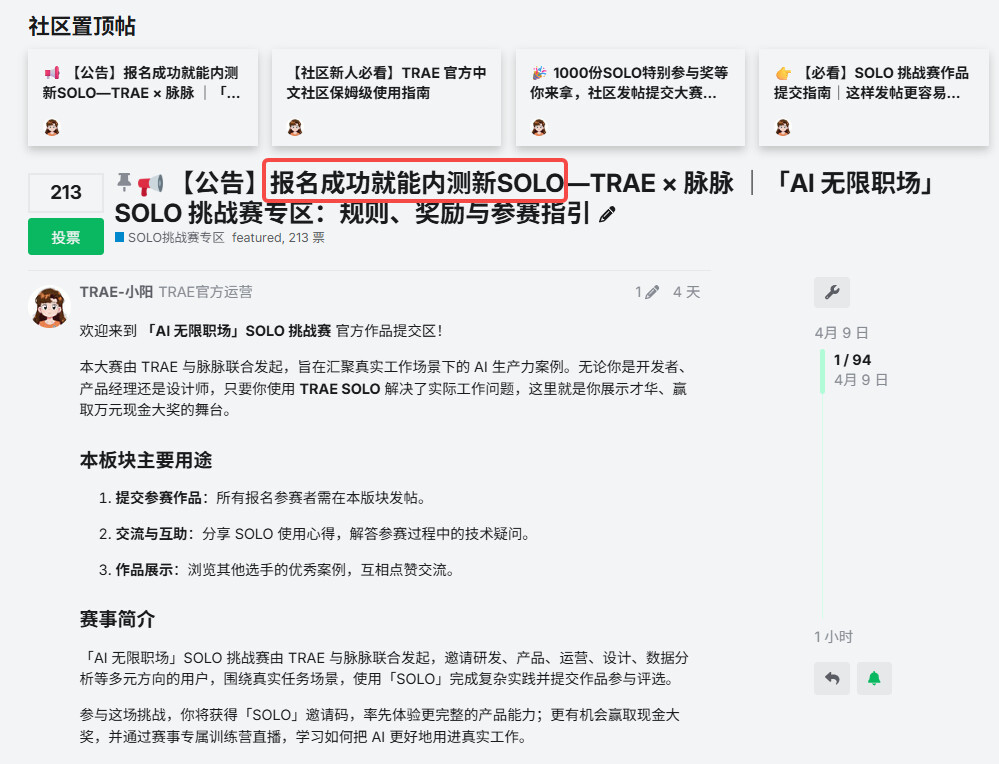Open the TRAE-小阳 username profile

coord(116,292)
